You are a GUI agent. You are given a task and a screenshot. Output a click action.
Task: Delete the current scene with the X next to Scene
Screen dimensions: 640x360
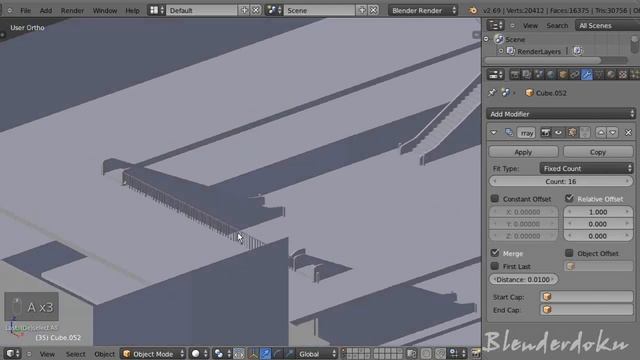pyautogui.click(x=373, y=10)
